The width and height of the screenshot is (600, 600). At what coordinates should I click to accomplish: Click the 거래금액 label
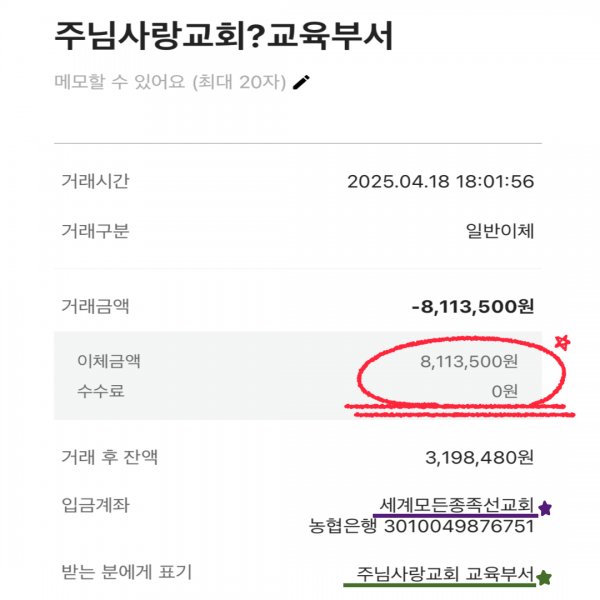click(x=95, y=306)
